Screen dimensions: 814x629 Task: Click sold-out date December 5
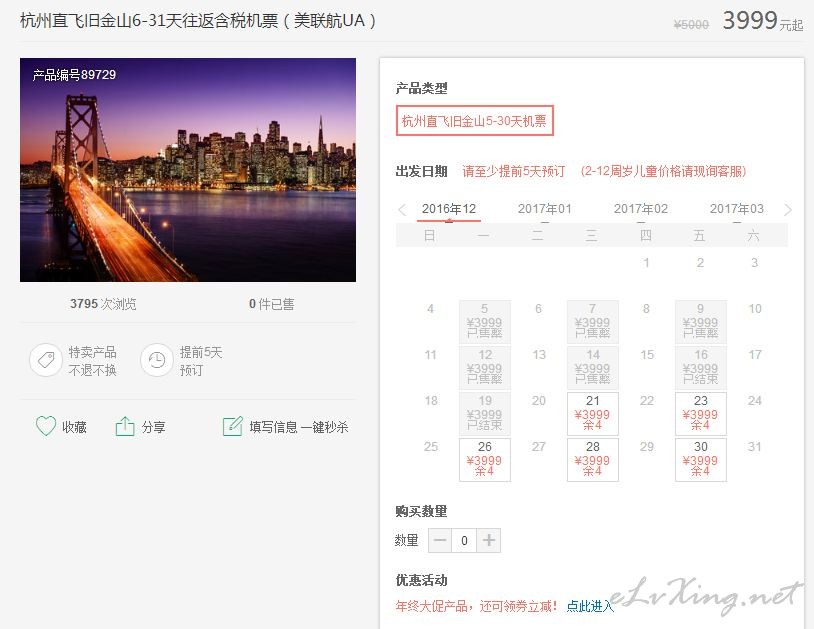[484, 322]
